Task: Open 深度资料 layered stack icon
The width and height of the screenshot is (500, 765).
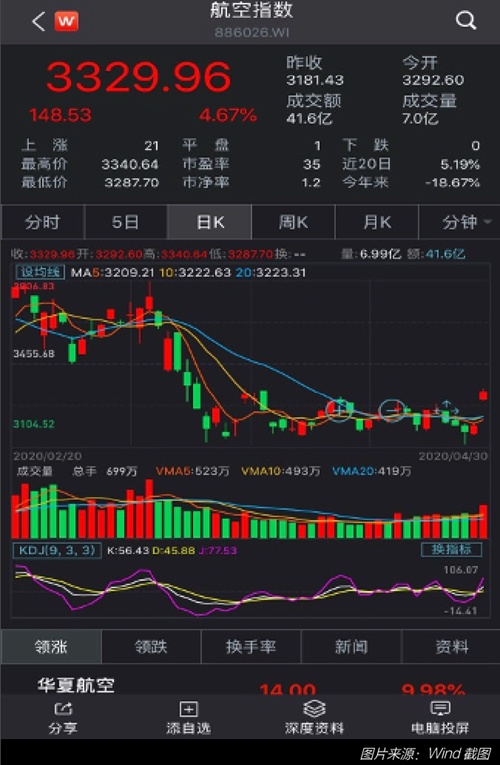Action: [314, 708]
